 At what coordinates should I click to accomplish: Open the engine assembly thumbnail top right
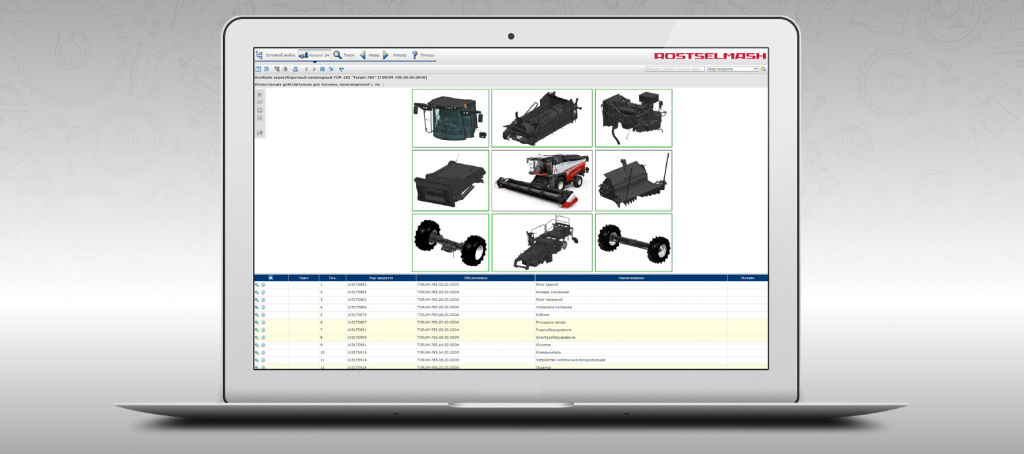(633, 118)
